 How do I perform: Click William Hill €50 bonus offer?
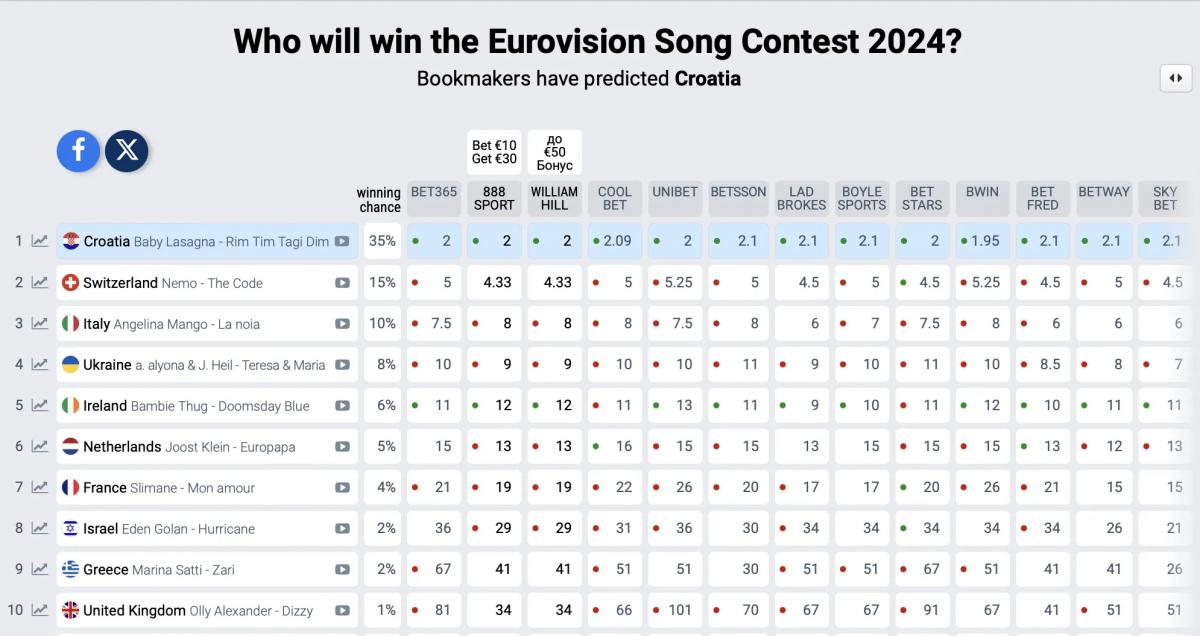(554, 152)
